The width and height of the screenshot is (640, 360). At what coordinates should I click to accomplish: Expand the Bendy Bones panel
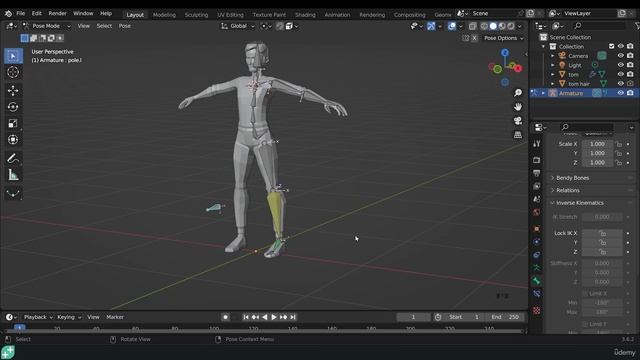point(572,178)
